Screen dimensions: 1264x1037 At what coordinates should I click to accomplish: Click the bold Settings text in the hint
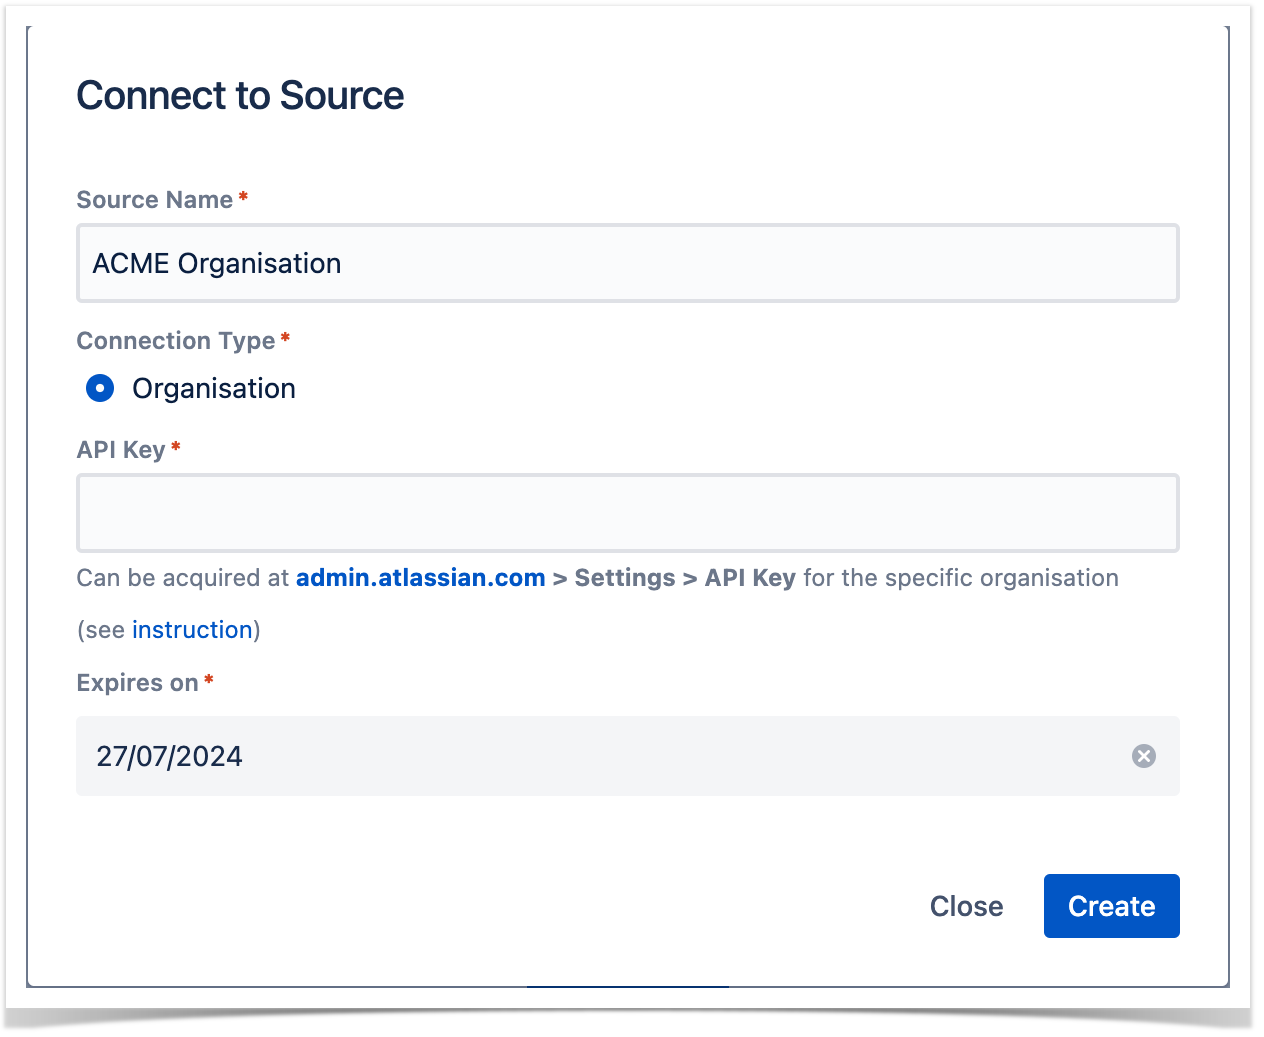[x=625, y=578]
